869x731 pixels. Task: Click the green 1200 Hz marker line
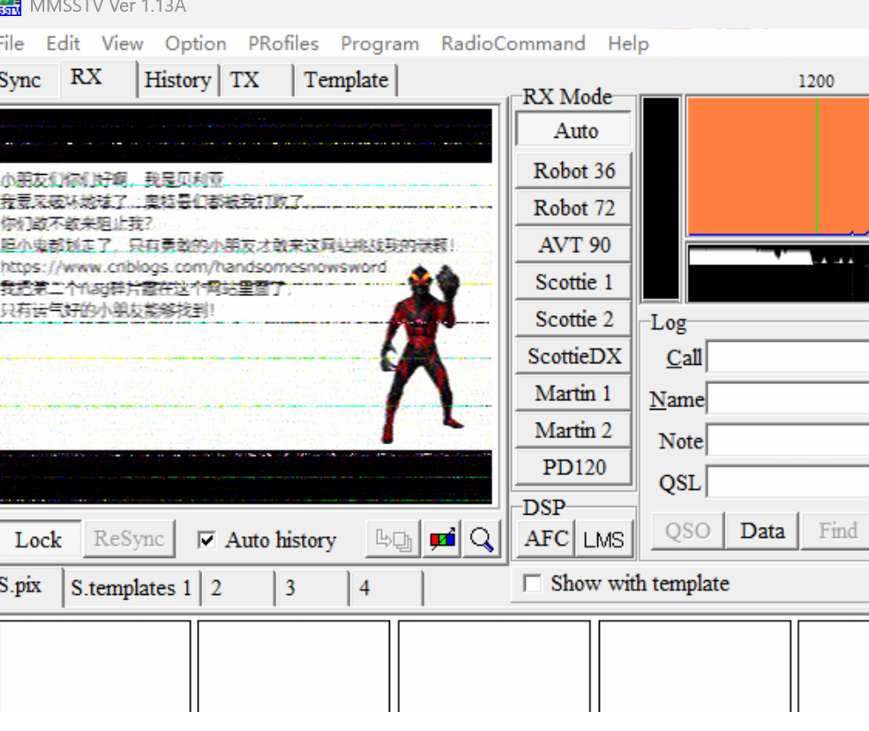pos(816,166)
